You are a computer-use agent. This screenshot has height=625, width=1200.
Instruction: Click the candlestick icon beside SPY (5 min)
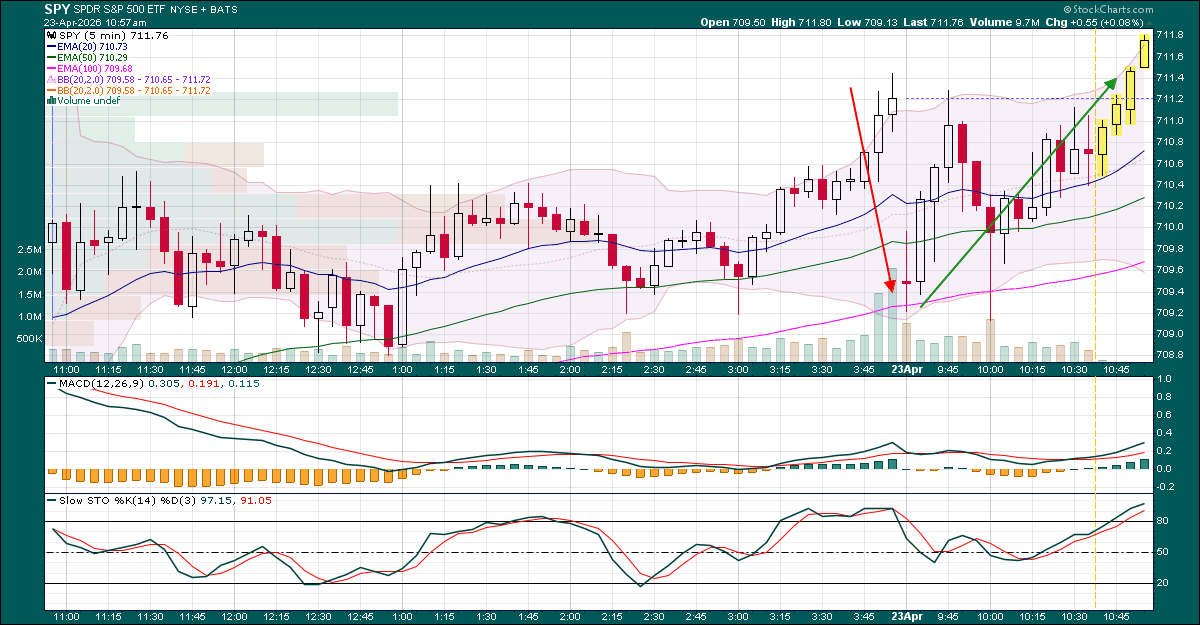[51, 36]
